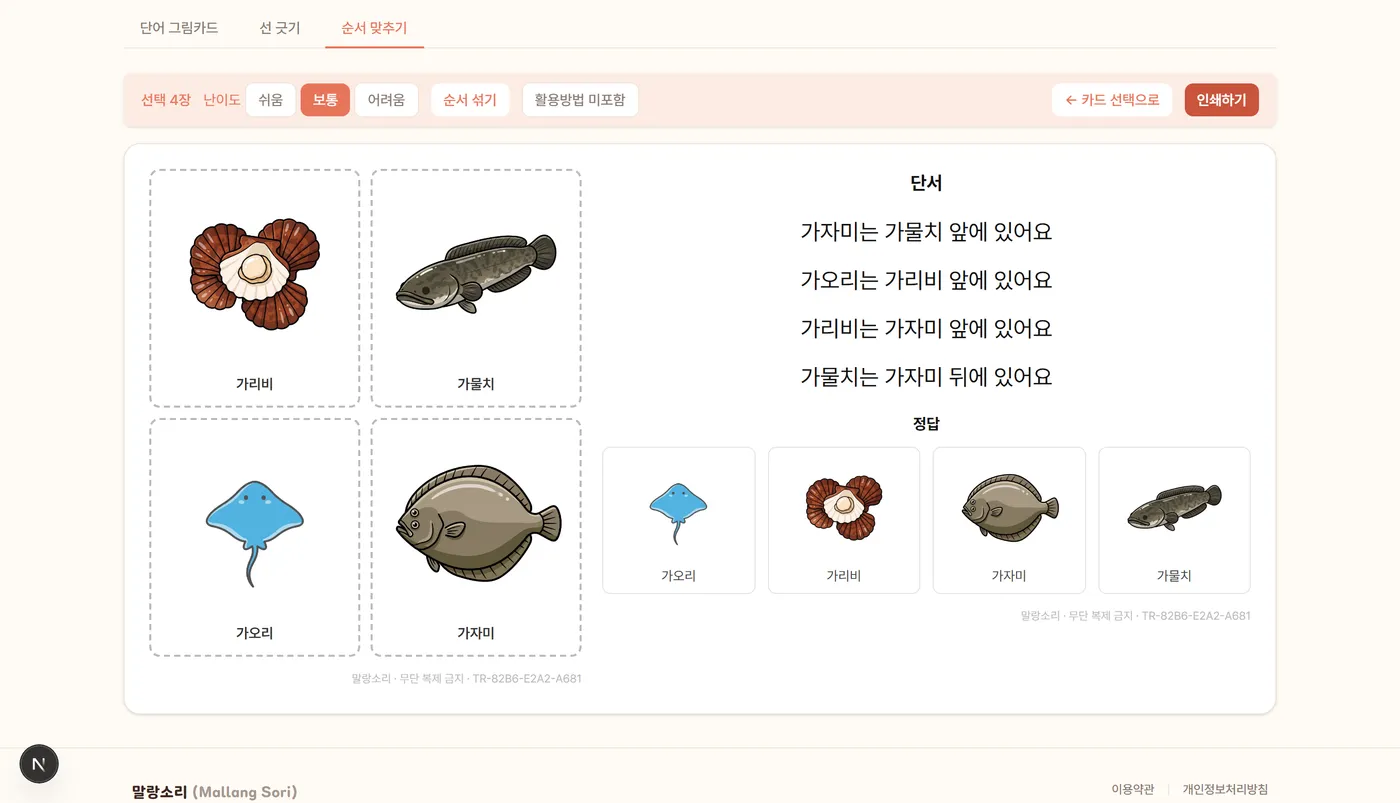Click the 말랑소리 (Mallang Sori) footer title
The width and height of the screenshot is (1400, 803).
[214, 792]
